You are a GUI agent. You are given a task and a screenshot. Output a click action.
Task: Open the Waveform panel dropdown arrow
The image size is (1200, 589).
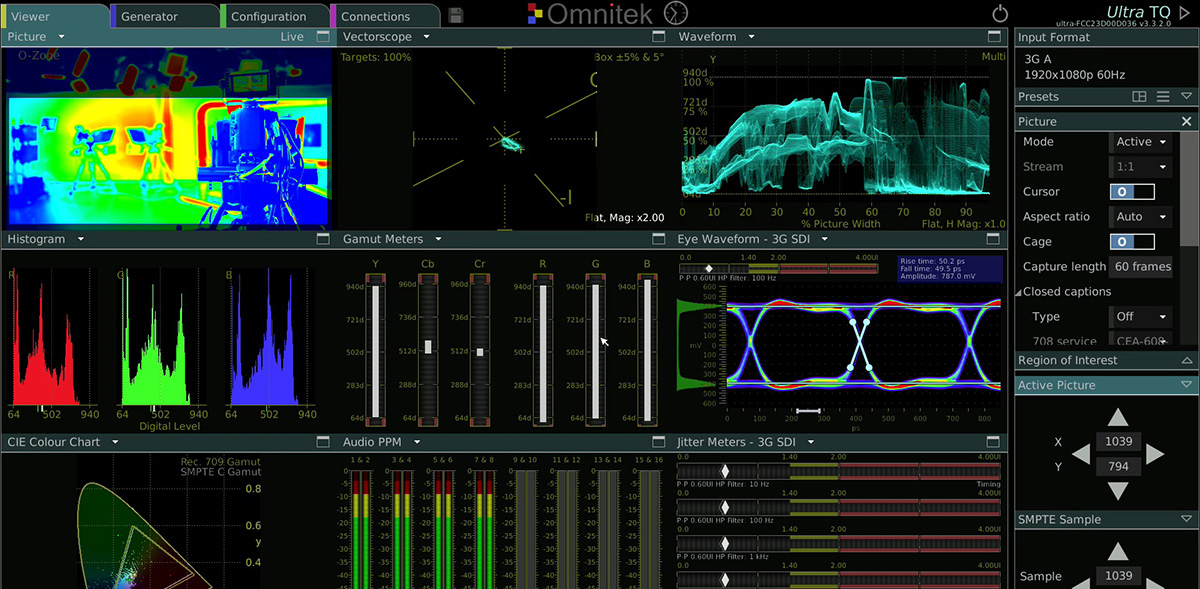click(752, 37)
